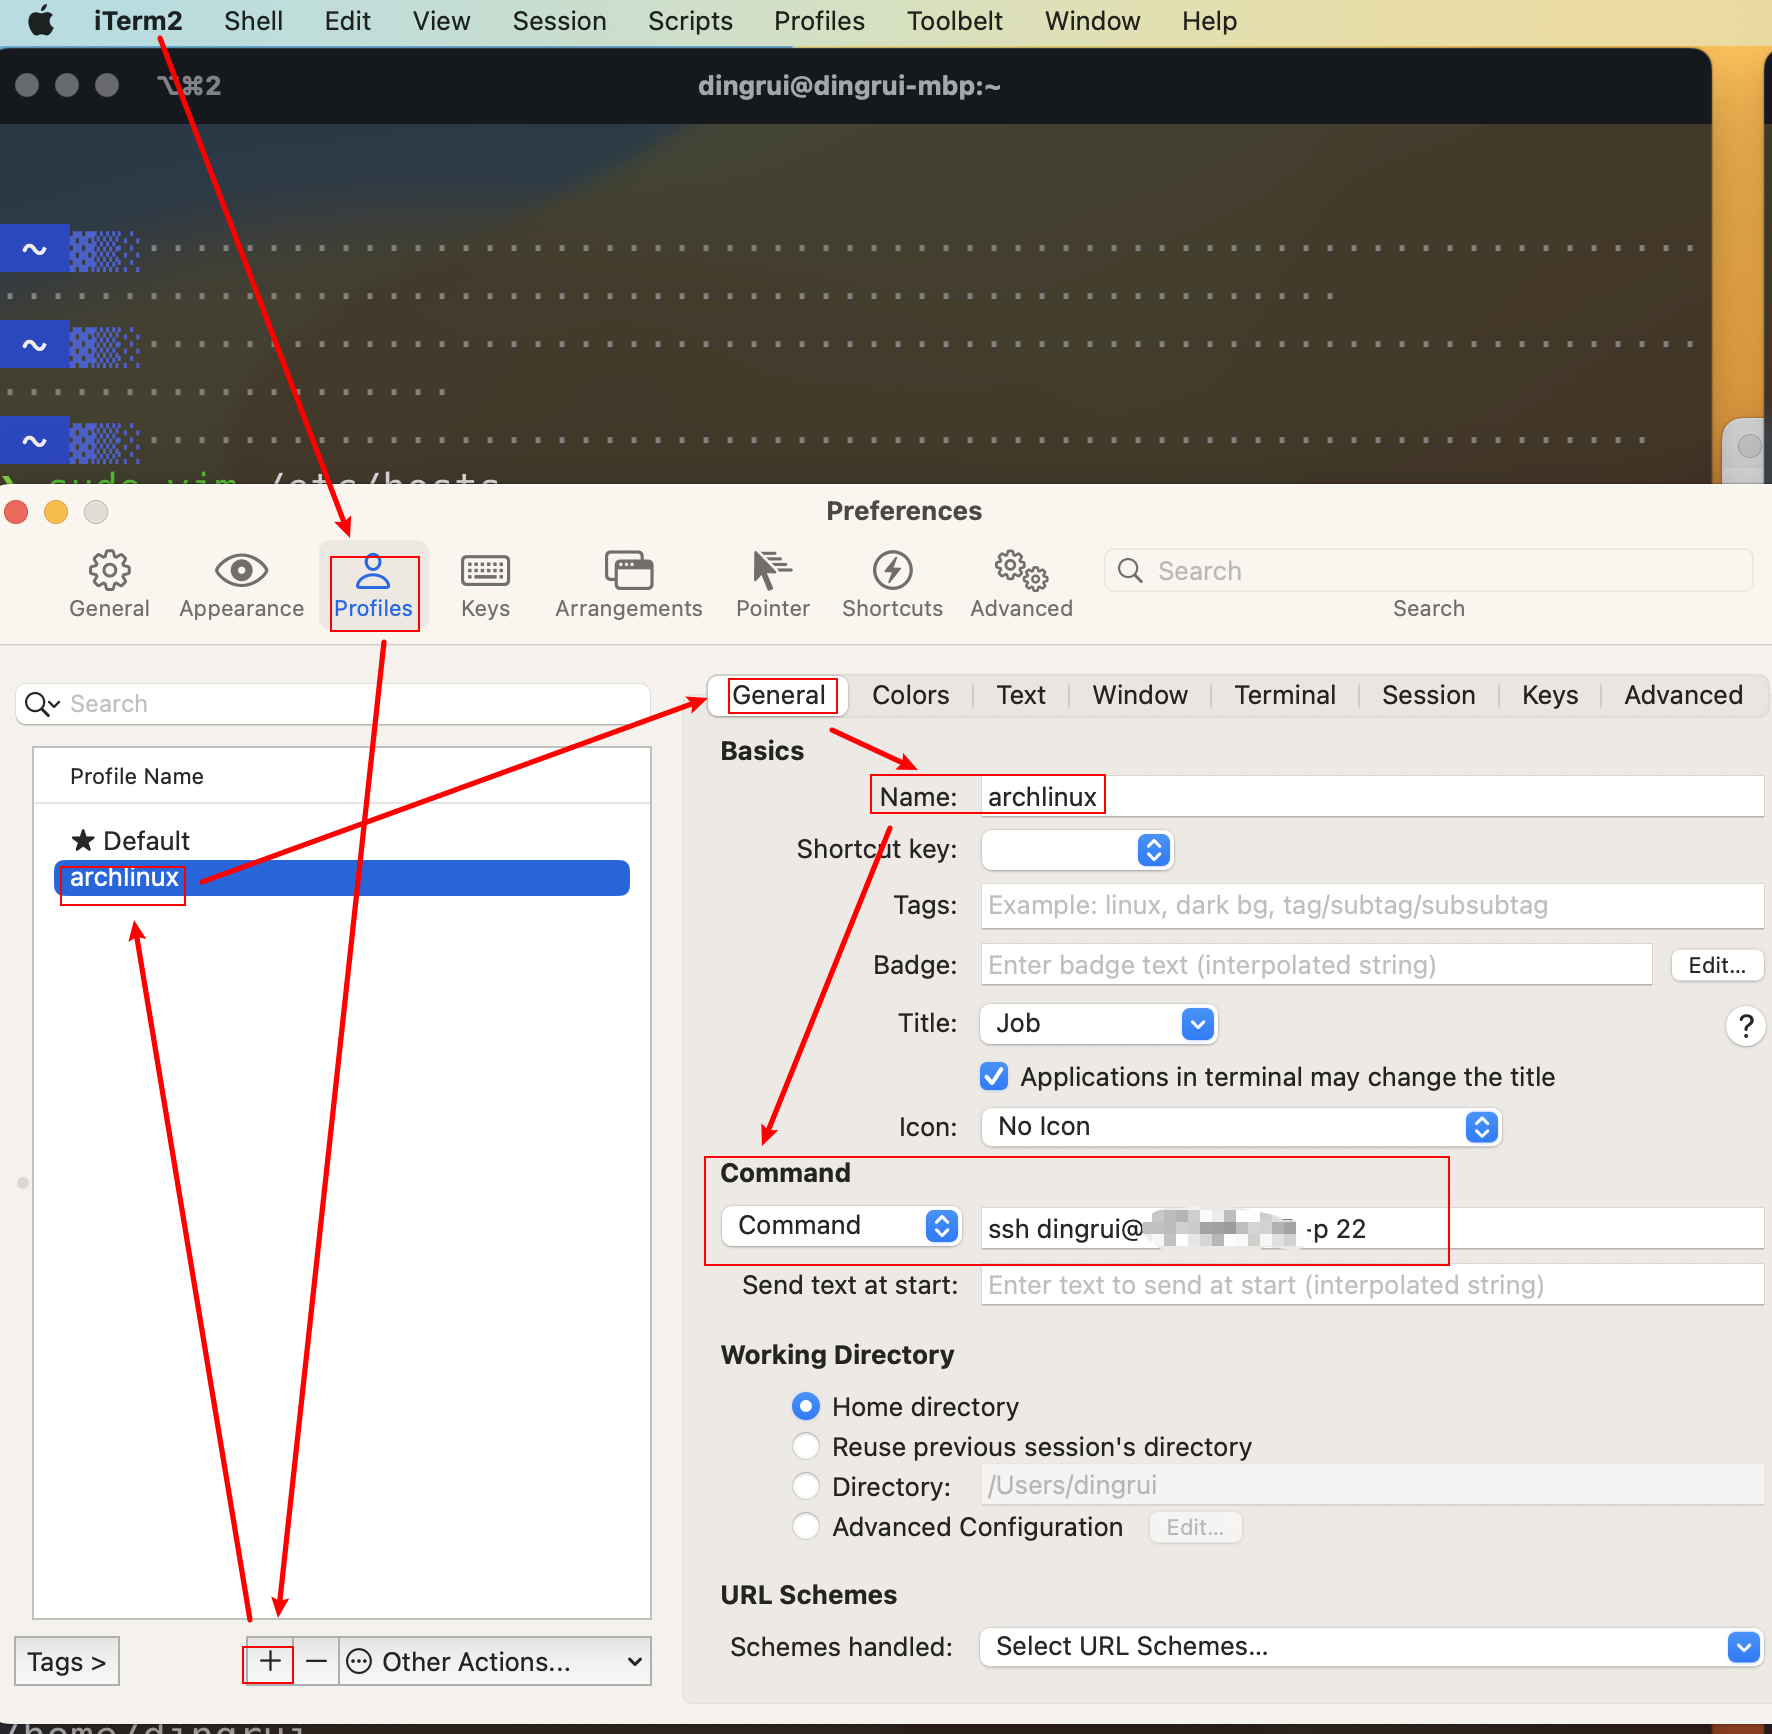The width and height of the screenshot is (1772, 1734).
Task: Open the Scripts menu in menu bar
Action: point(689,21)
